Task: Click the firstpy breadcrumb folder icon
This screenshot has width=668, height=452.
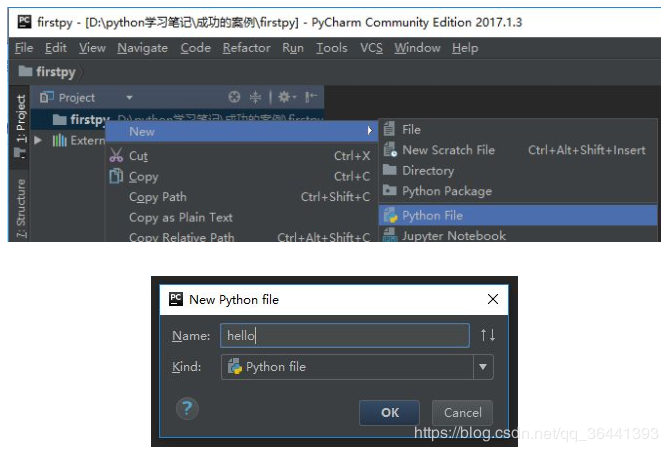Action: [26, 71]
